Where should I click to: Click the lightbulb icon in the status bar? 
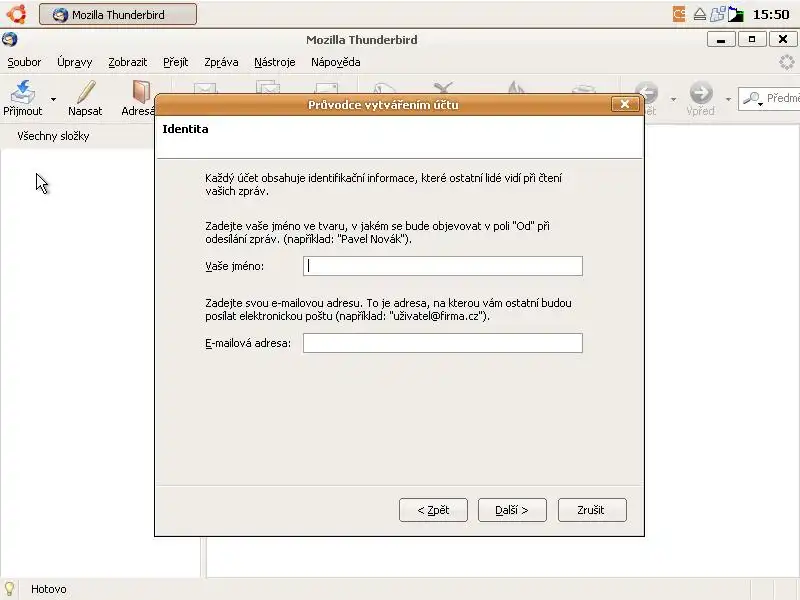pyautogui.click(x=10, y=589)
